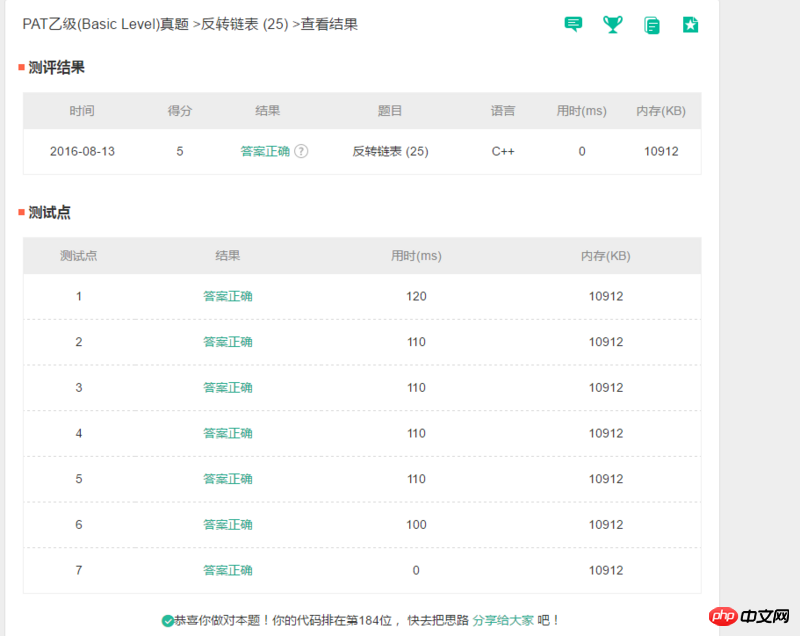Image resolution: width=800 pixels, height=636 pixels.
Task: Click 答案正确 for test point 1
Action: (228, 296)
